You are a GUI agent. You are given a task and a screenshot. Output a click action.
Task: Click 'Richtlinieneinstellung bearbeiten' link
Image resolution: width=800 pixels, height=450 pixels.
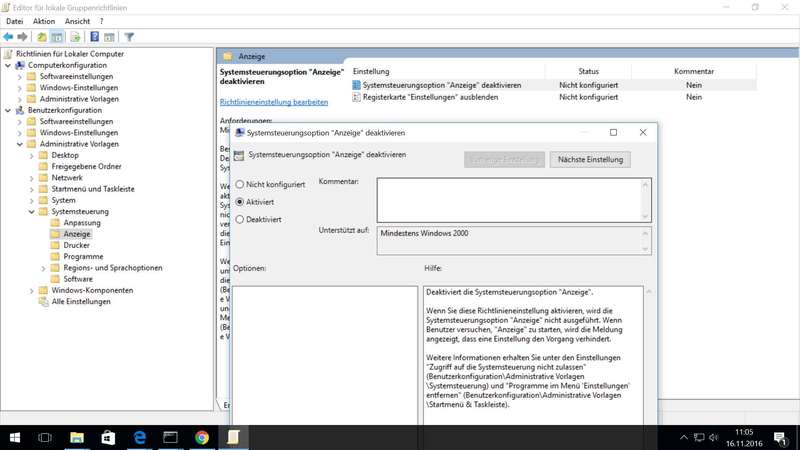point(274,102)
